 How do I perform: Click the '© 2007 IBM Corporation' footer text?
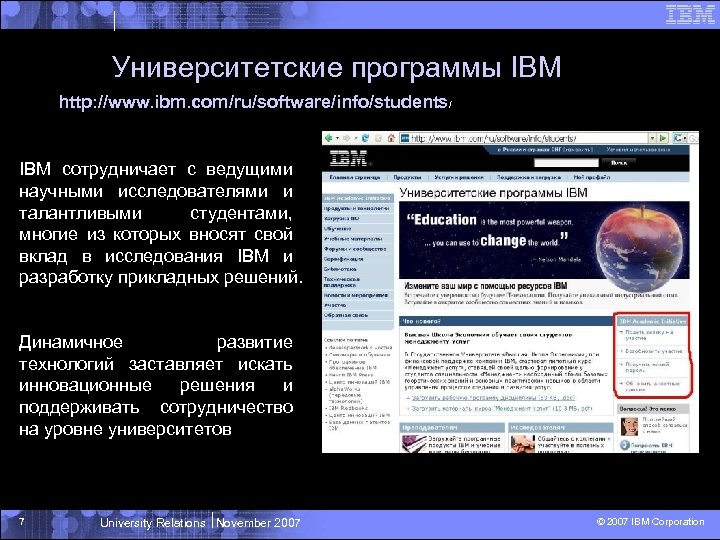(650, 522)
